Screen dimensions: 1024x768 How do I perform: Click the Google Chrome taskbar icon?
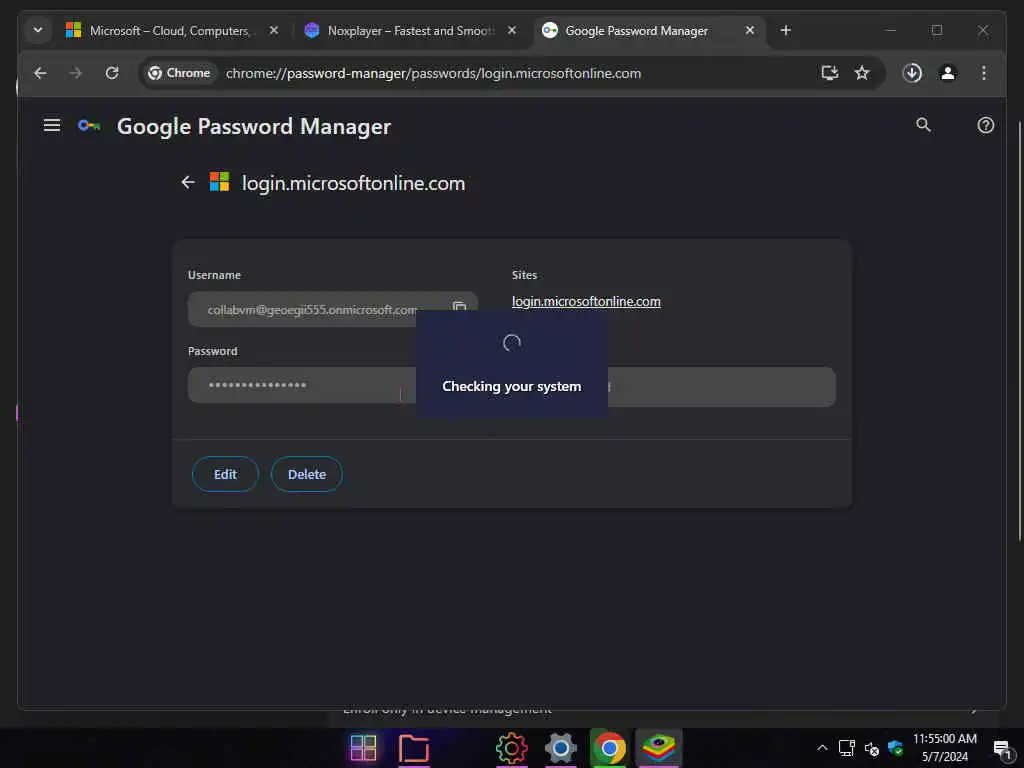tap(609, 748)
